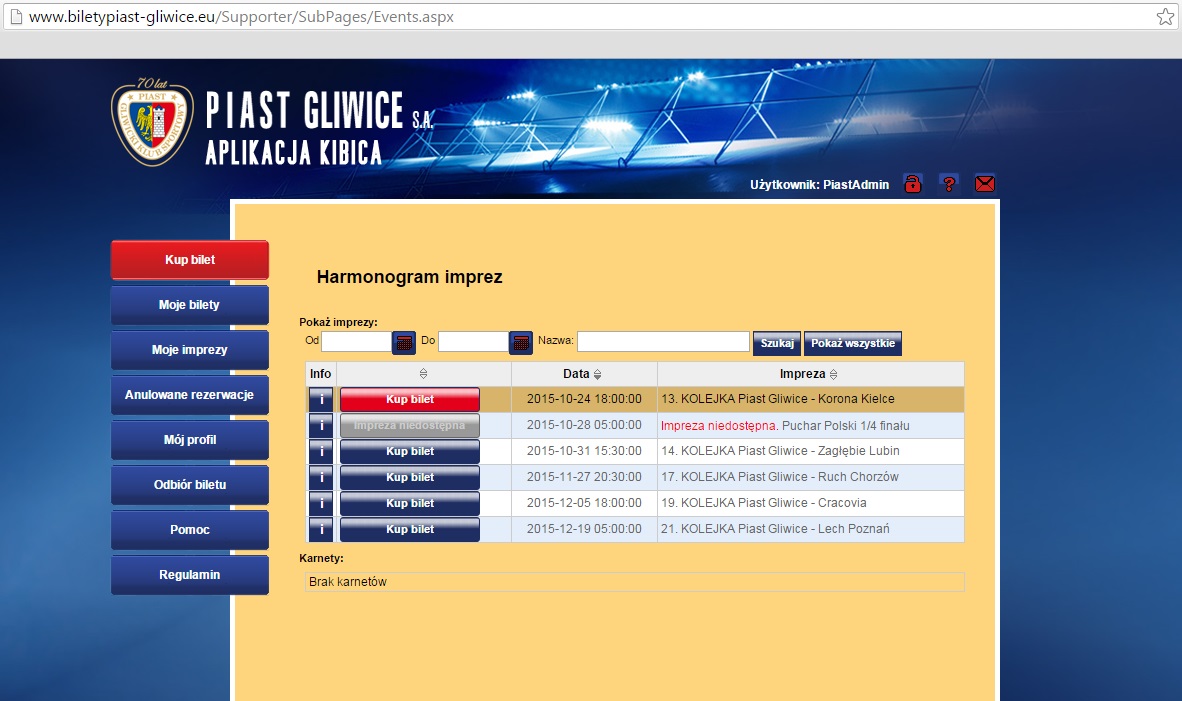Open the 'Do' date calendar picker
This screenshot has width=1182, height=701.
pos(521,342)
